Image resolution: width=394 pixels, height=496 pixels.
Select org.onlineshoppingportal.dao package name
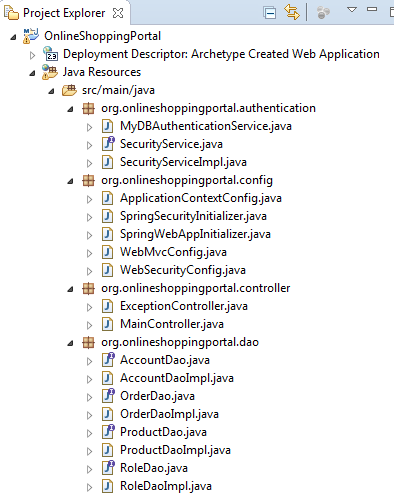coord(180,342)
